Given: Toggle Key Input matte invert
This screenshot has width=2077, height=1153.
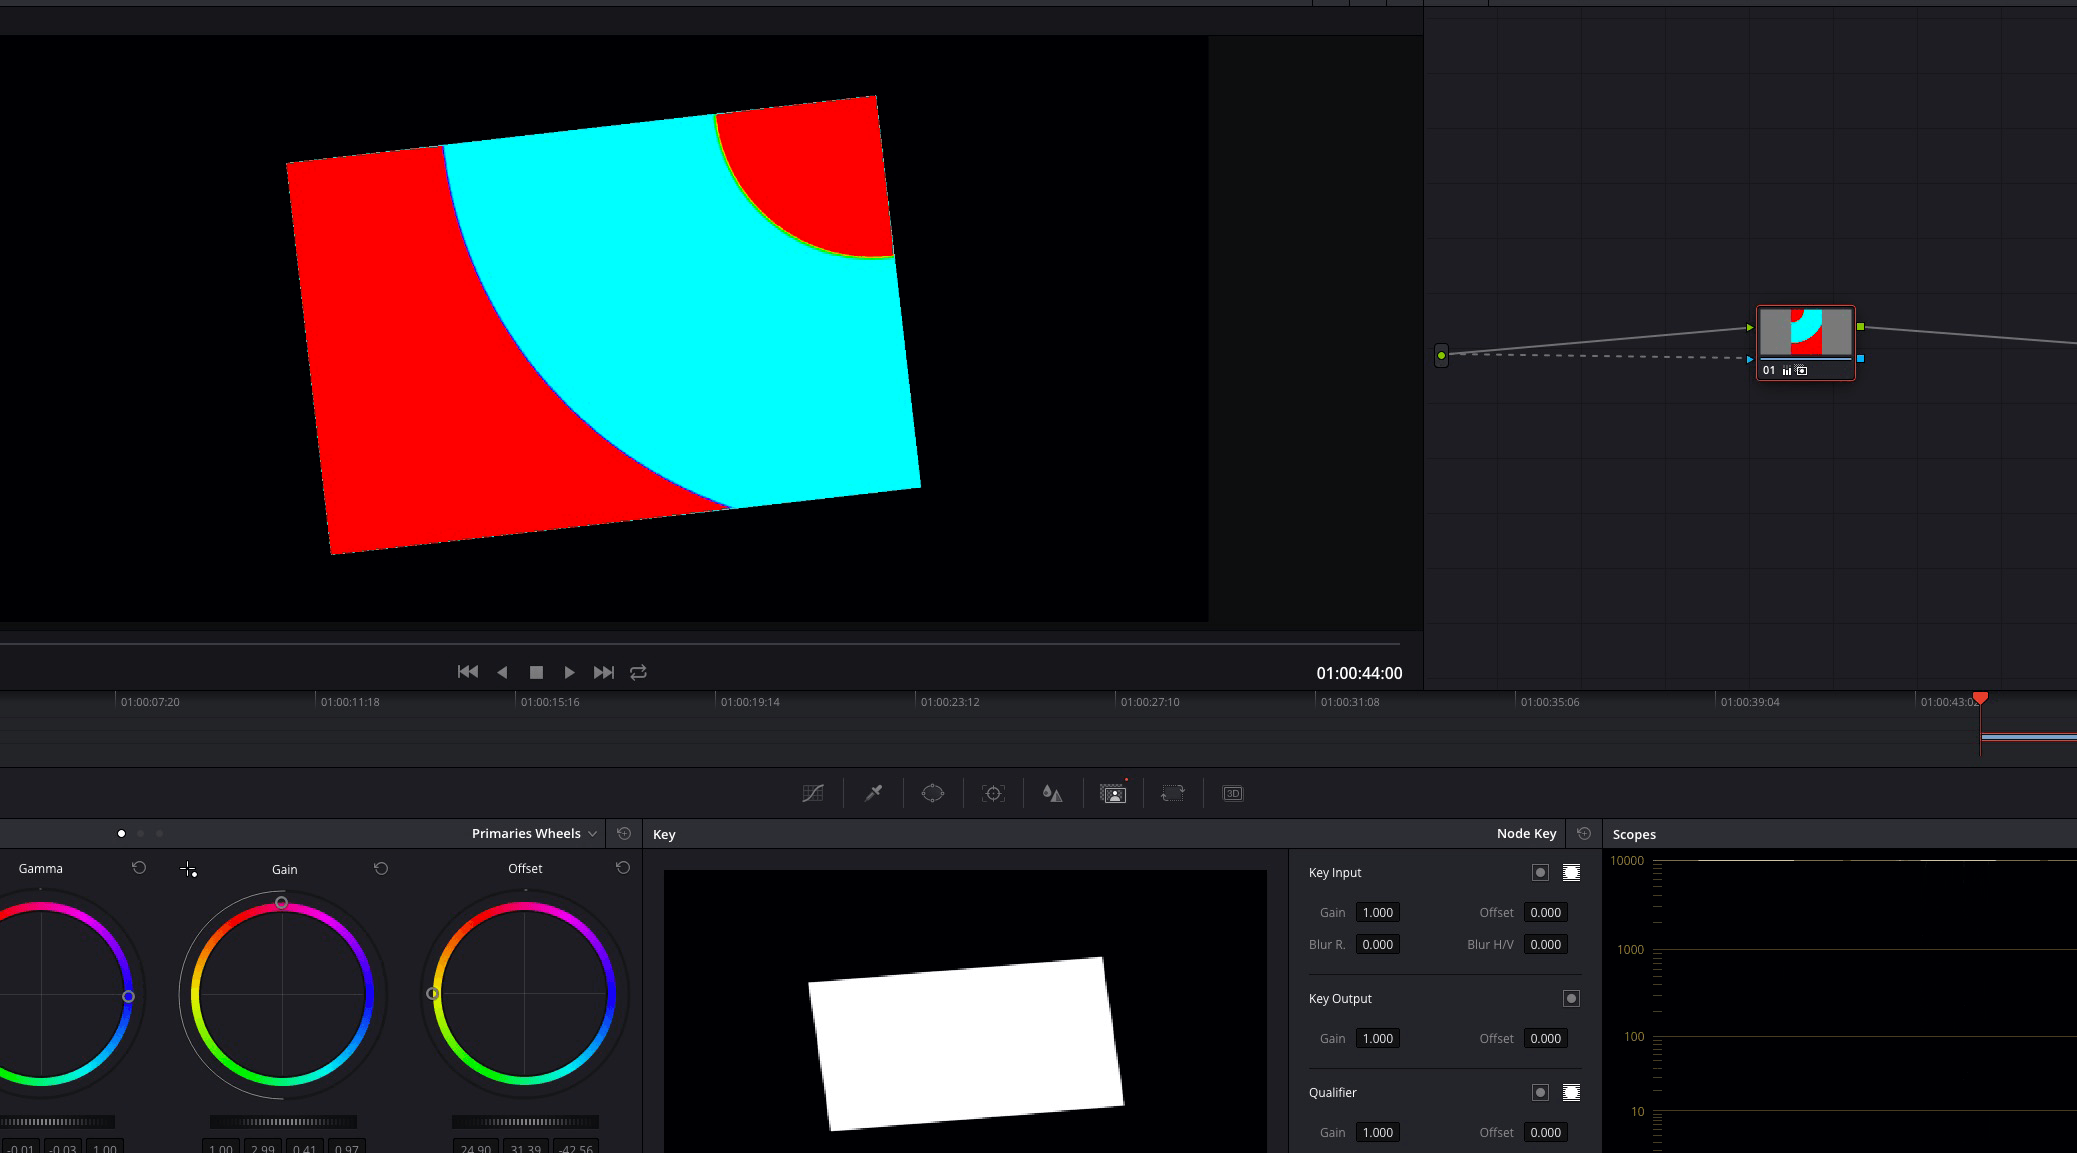Looking at the screenshot, I should 1540,872.
